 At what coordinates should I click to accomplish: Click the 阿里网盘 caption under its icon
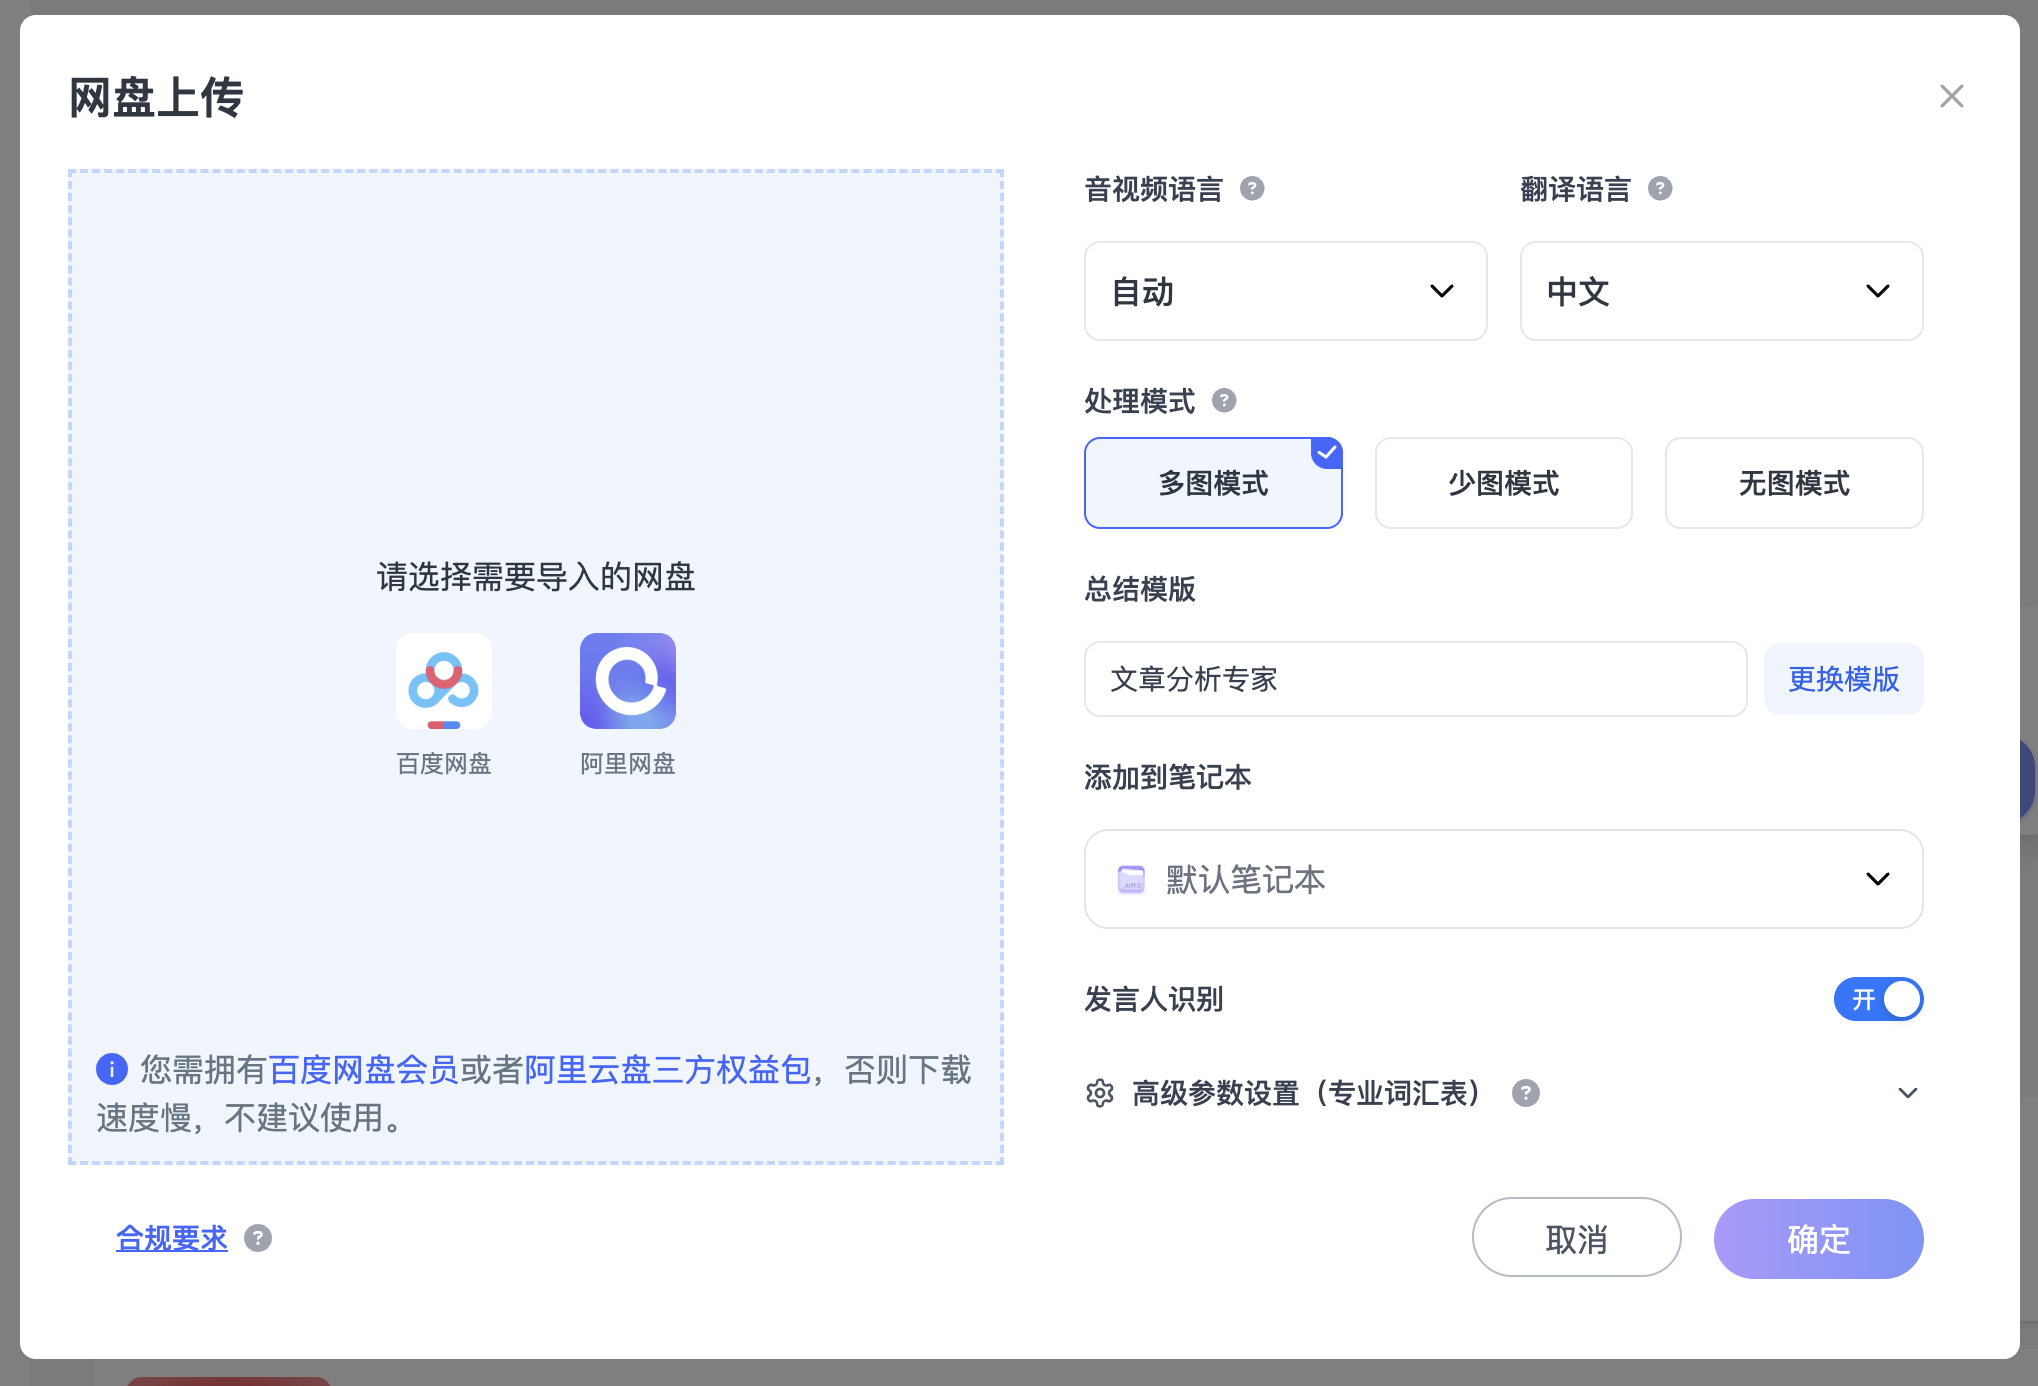628,764
